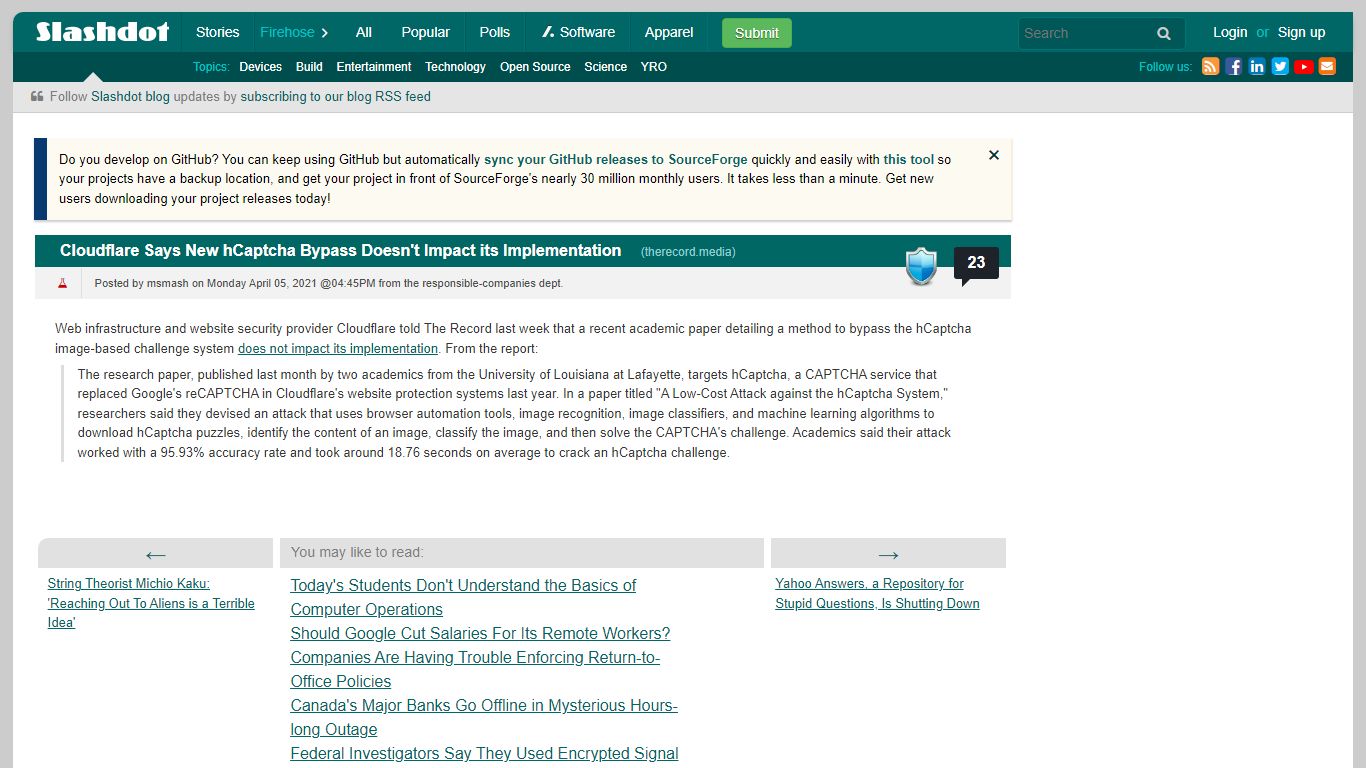
Task: Open the Return-to-Office Policies story
Action: pyautogui.click(x=475, y=669)
